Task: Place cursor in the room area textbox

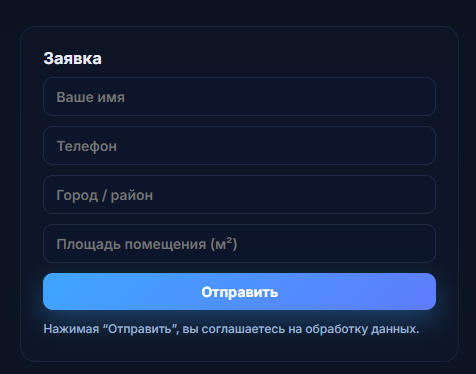Action: (x=239, y=244)
